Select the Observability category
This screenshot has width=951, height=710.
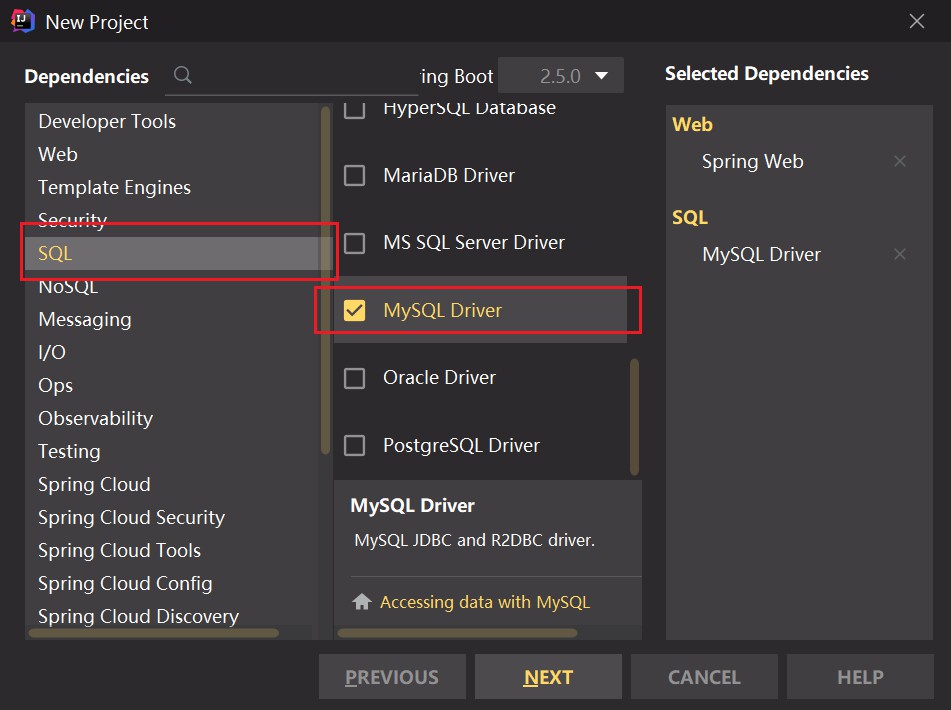pyautogui.click(x=172, y=418)
